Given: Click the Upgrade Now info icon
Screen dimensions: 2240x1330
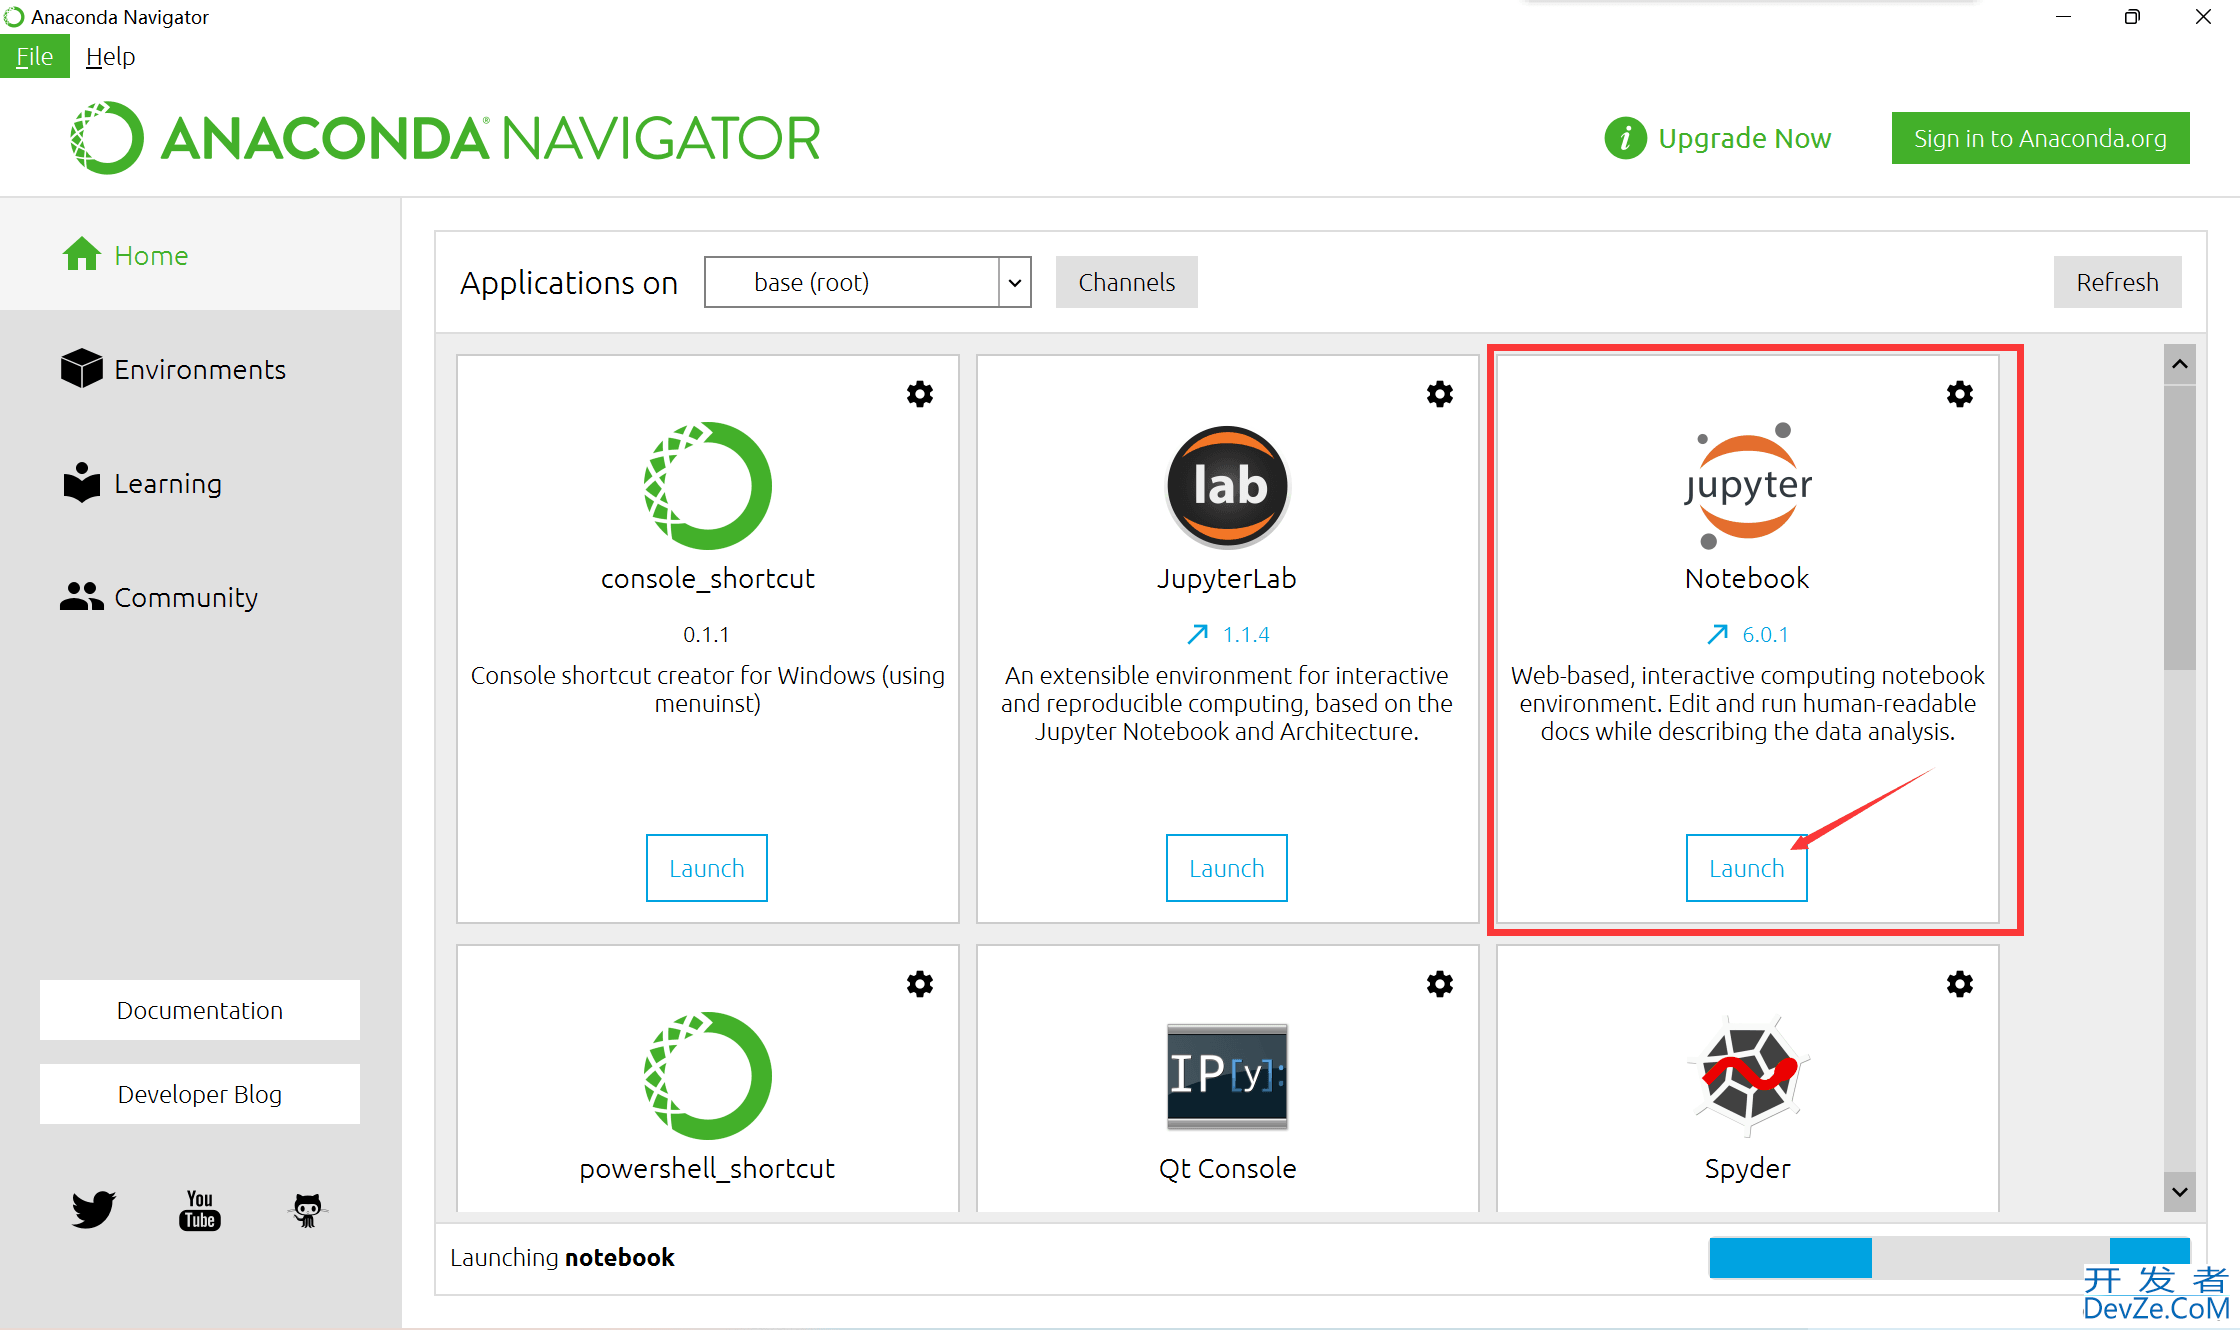Looking at the screenshot, I should [x=1626, y=138].
